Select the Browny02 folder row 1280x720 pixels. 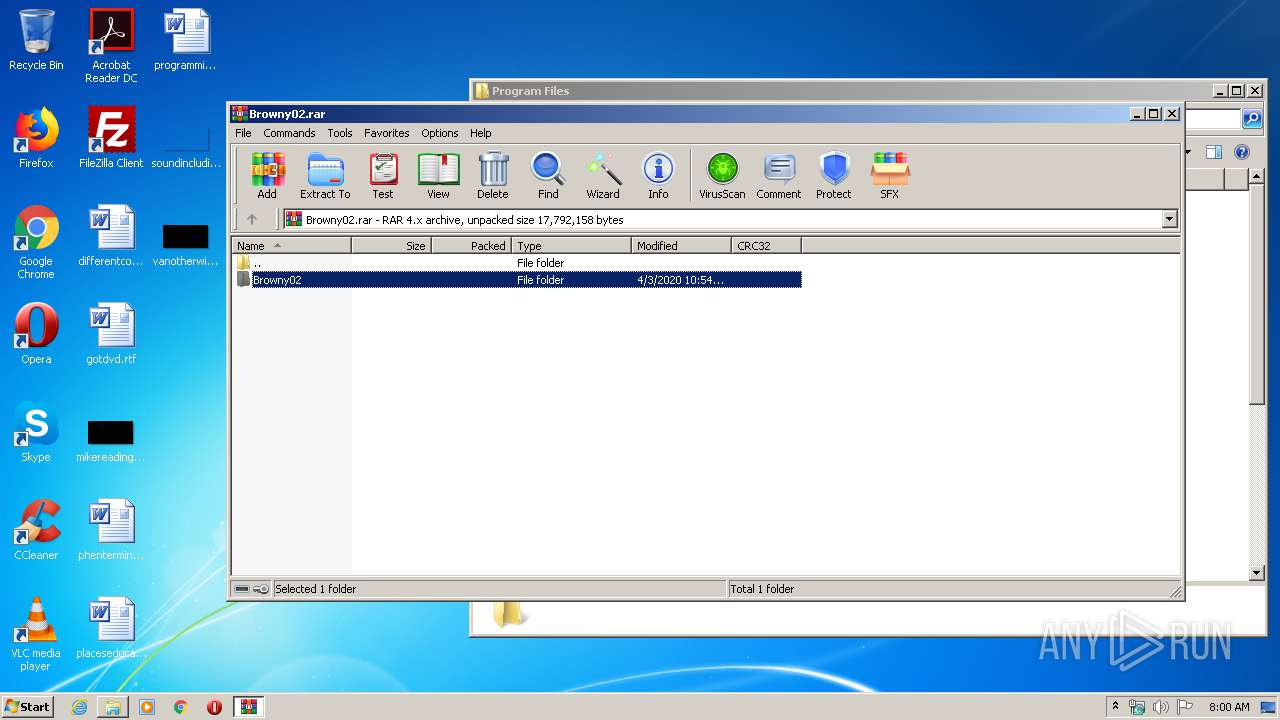coord(517,280)
